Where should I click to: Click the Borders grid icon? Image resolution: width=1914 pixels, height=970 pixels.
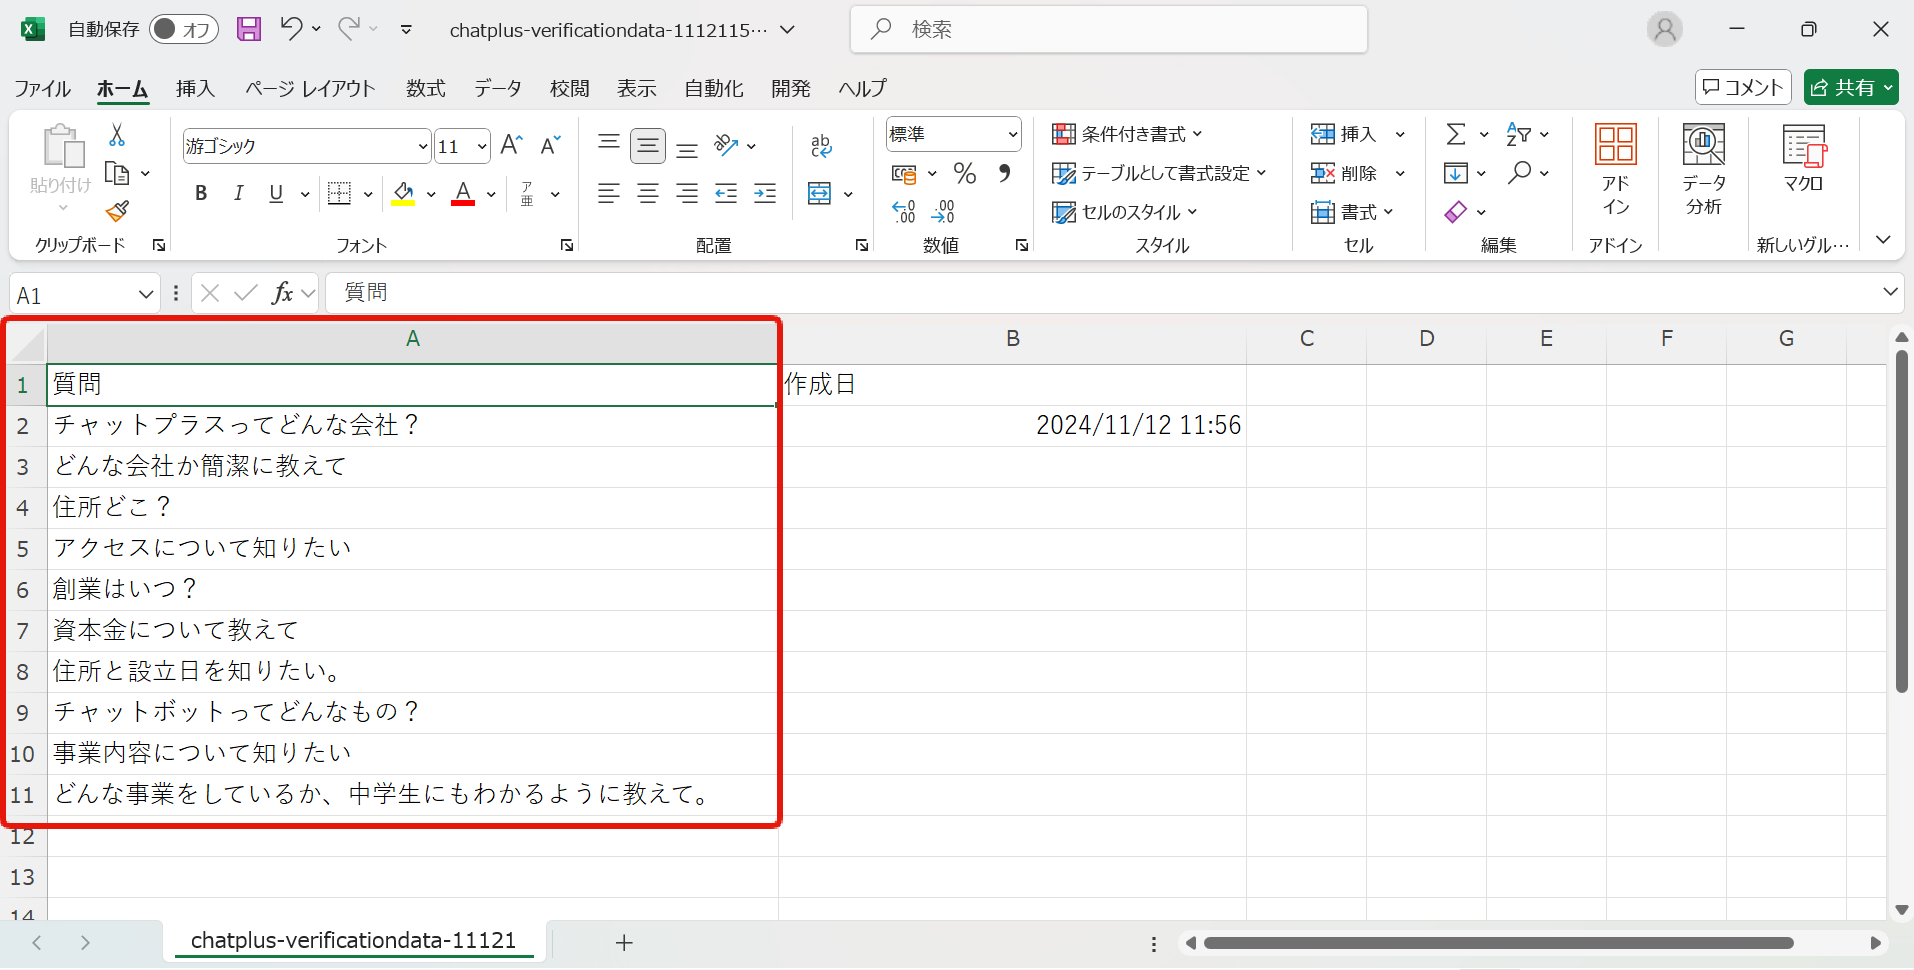340,193
